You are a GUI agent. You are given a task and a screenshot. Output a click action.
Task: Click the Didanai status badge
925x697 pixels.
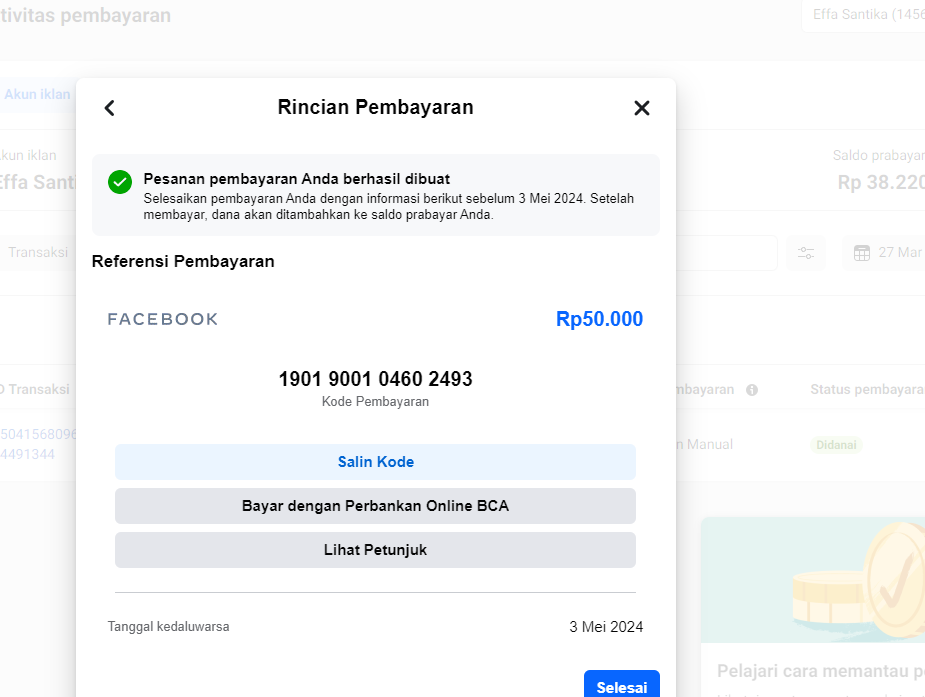pos(836,445)
